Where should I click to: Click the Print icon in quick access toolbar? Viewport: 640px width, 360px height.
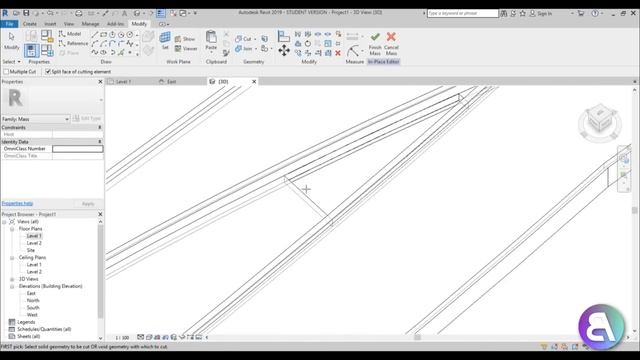pos(79,13)
